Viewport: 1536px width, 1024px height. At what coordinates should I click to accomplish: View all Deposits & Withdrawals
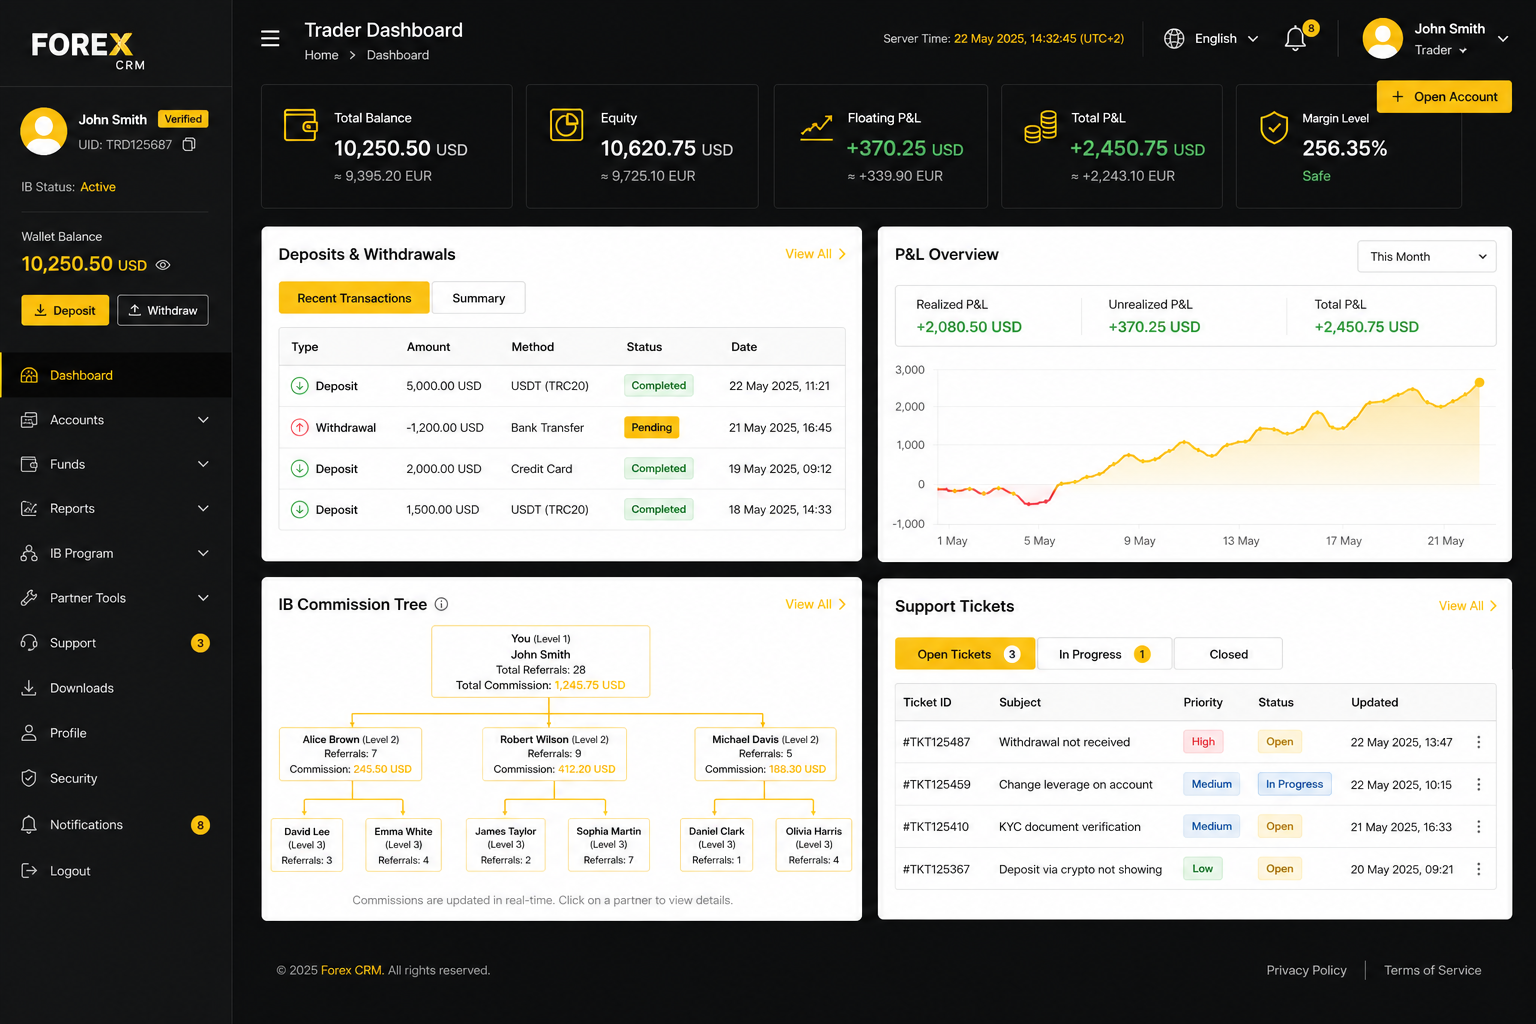[815, 254]
